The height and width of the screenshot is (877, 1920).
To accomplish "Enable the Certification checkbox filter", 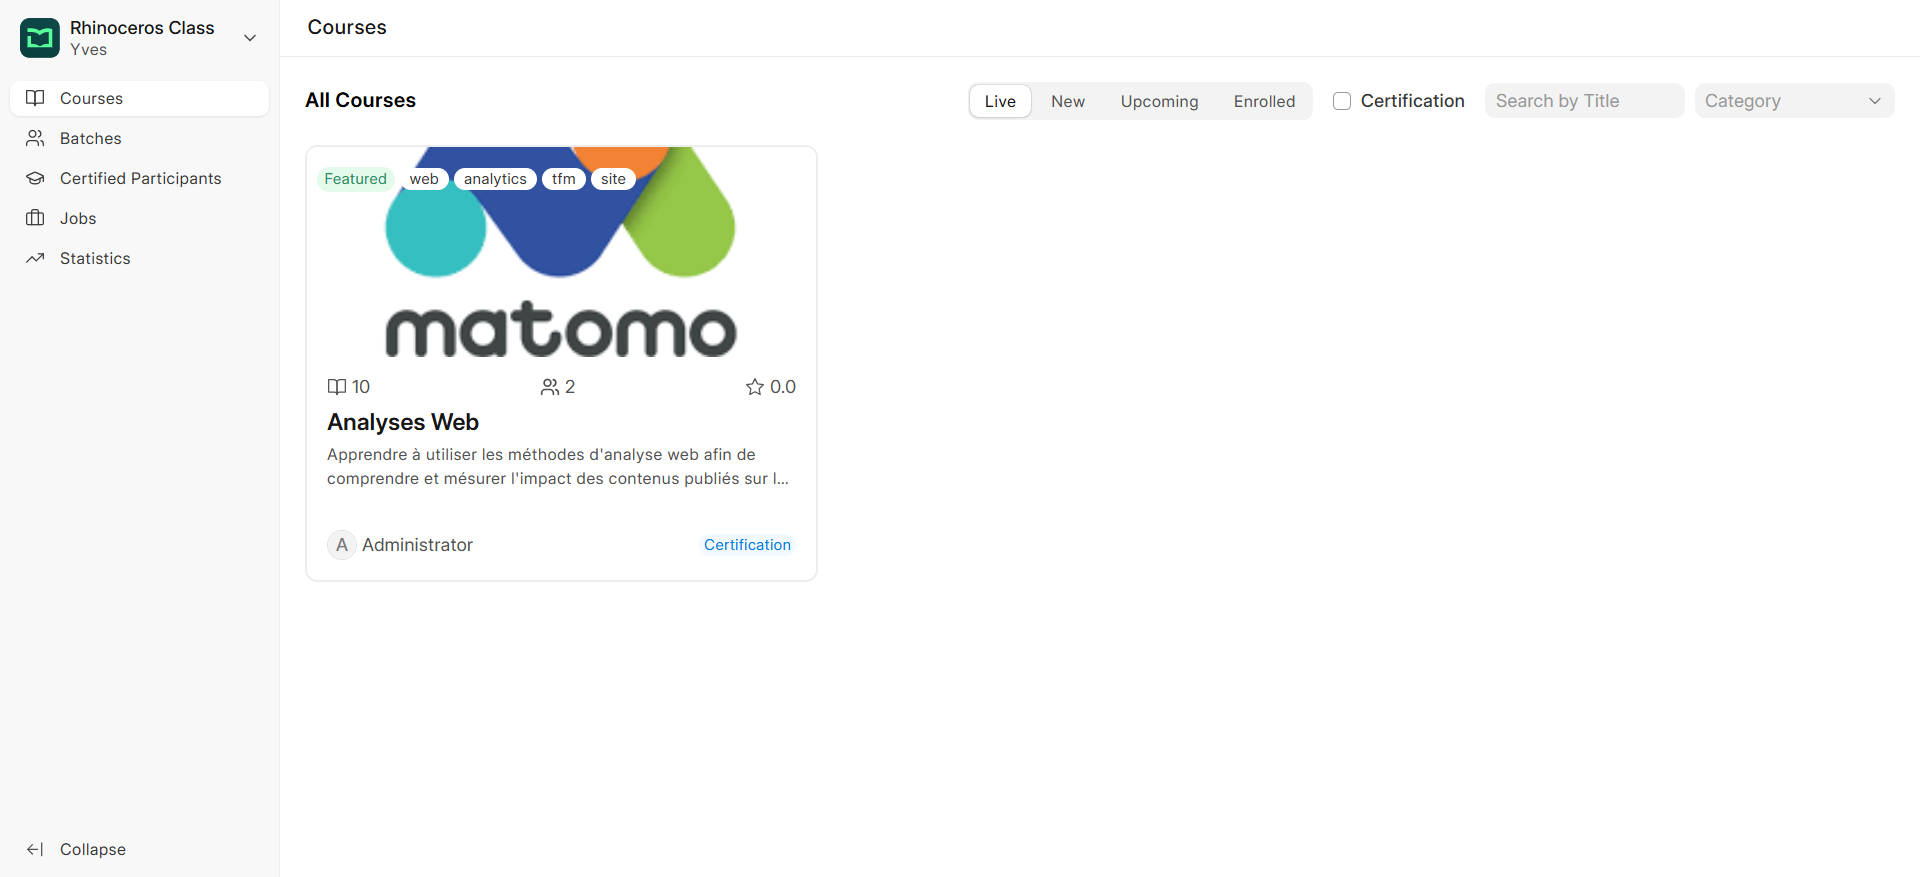I will 1342,101.
